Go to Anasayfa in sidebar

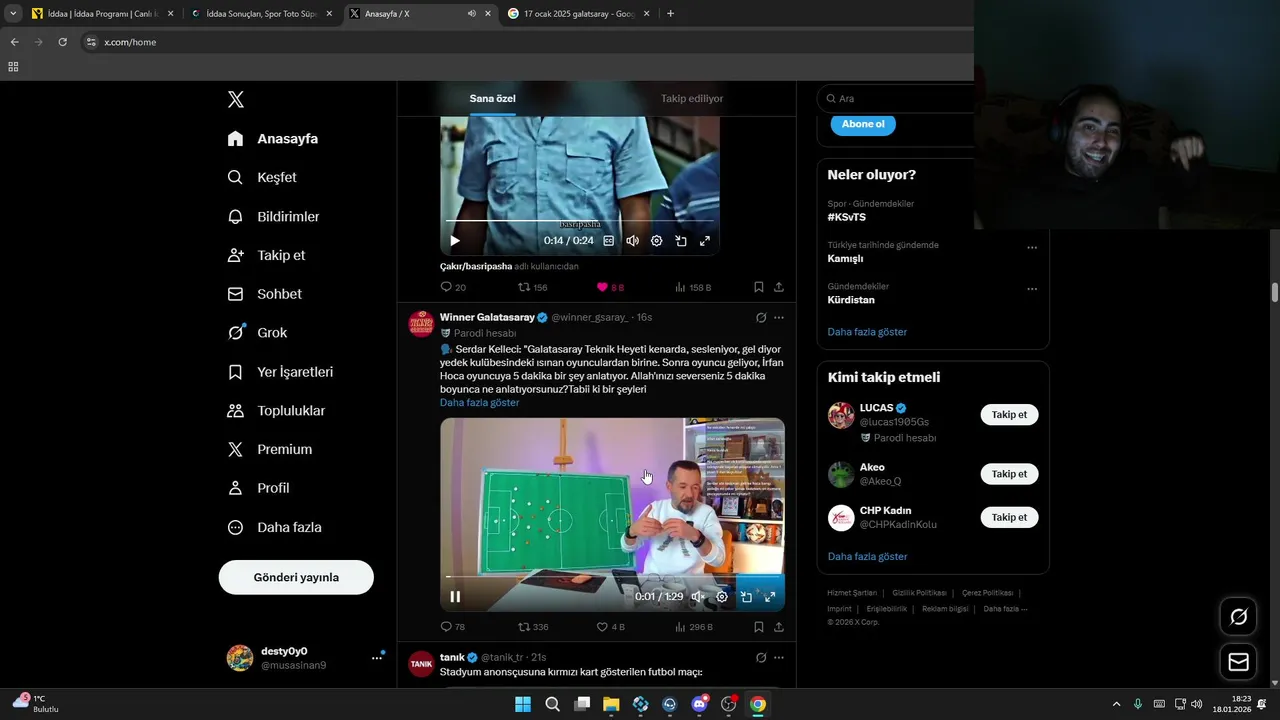coord(273,139)
